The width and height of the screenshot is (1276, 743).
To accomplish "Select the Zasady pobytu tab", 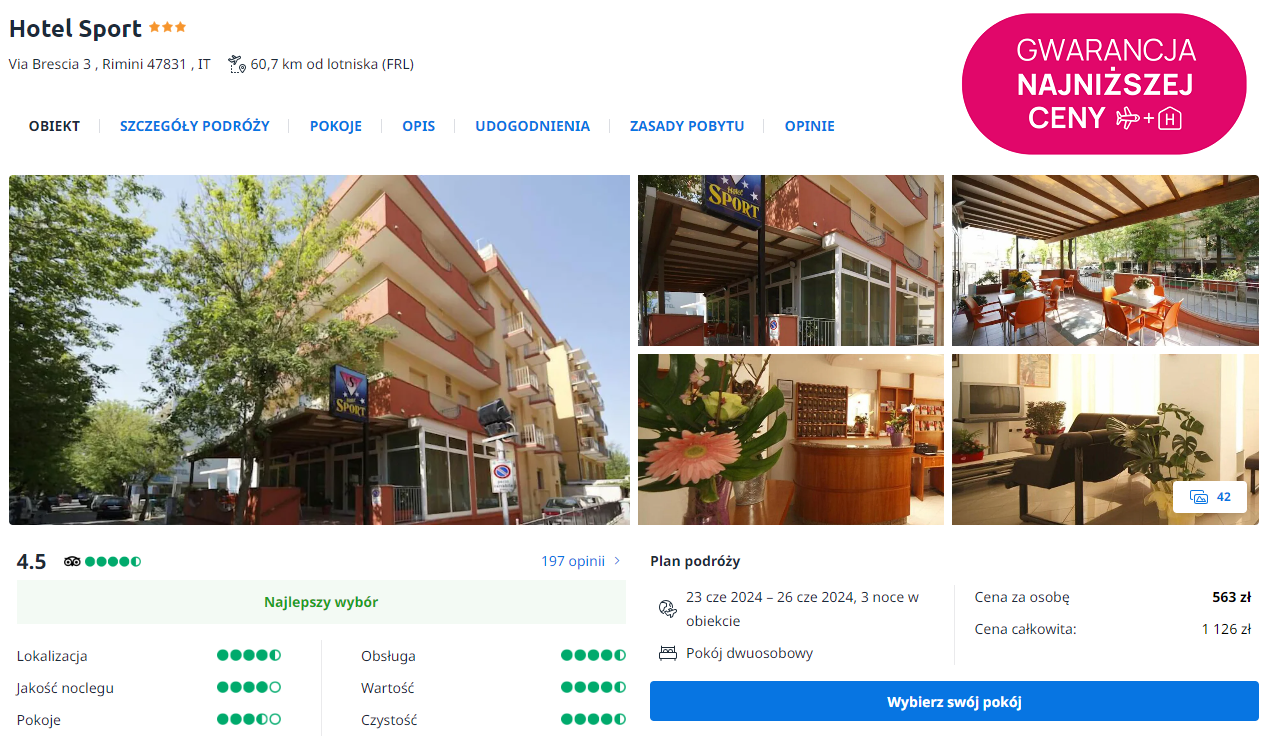I will 687,126.
